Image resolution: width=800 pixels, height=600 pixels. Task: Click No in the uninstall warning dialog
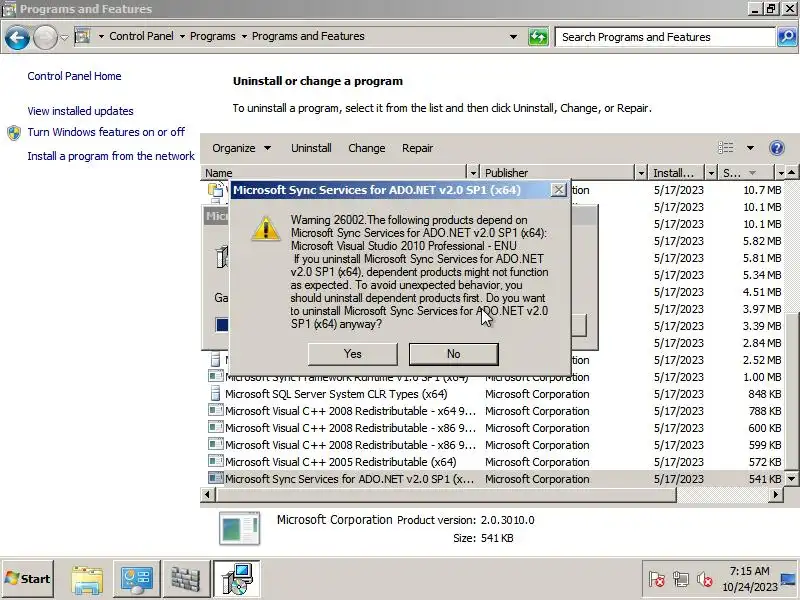click(x=454, y=354)
